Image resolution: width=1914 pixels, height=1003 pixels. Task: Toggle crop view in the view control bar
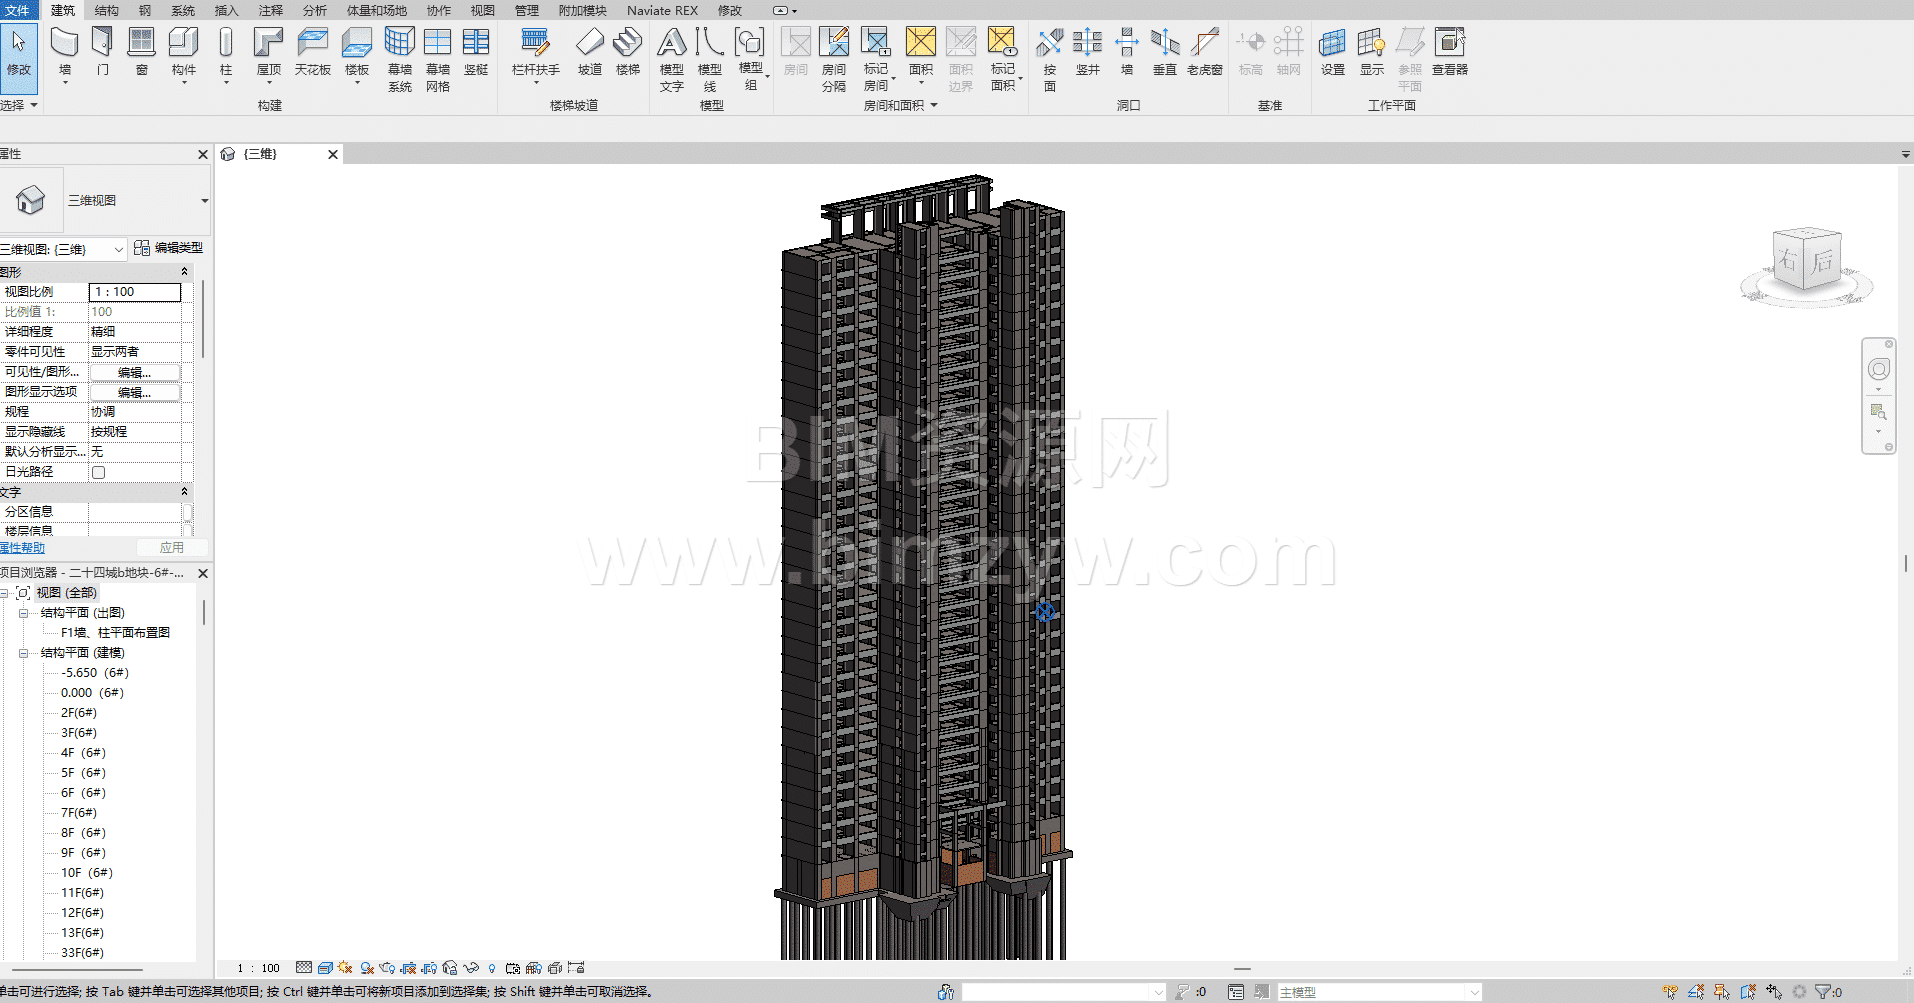(x=408, y=968)
